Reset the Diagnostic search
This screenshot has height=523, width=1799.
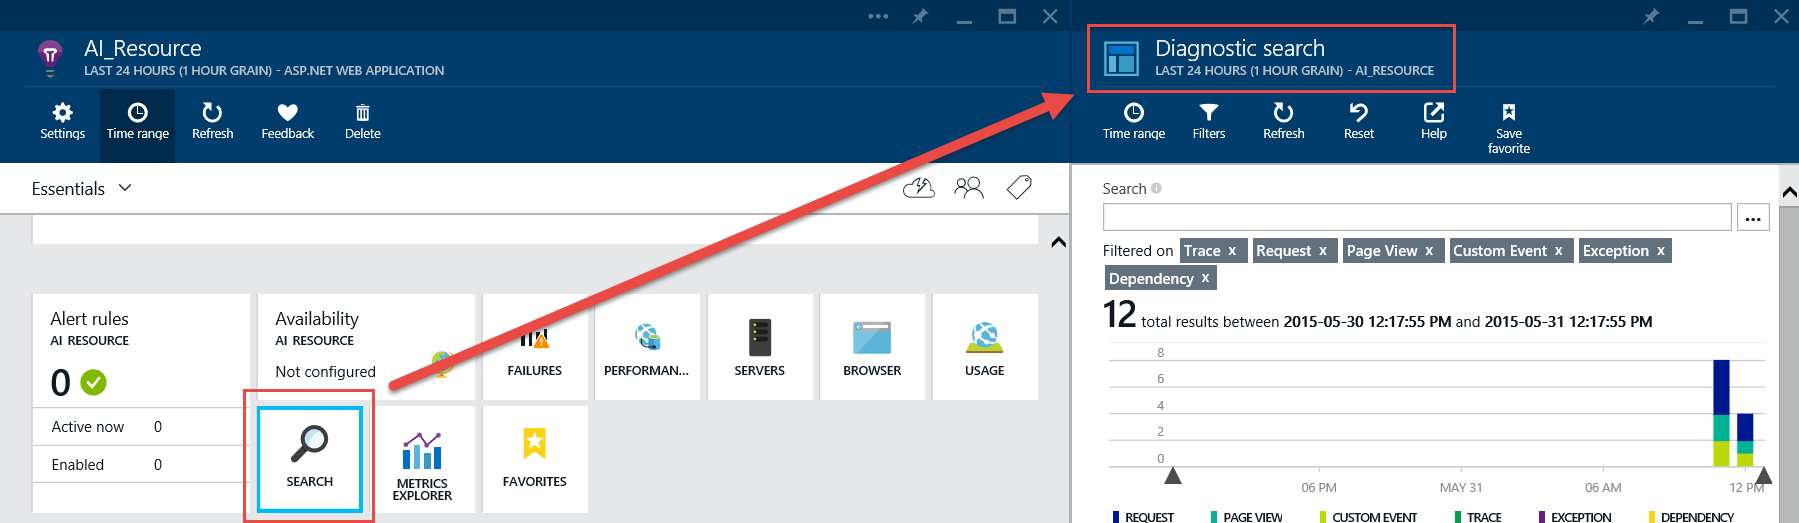click(1359, 121)
